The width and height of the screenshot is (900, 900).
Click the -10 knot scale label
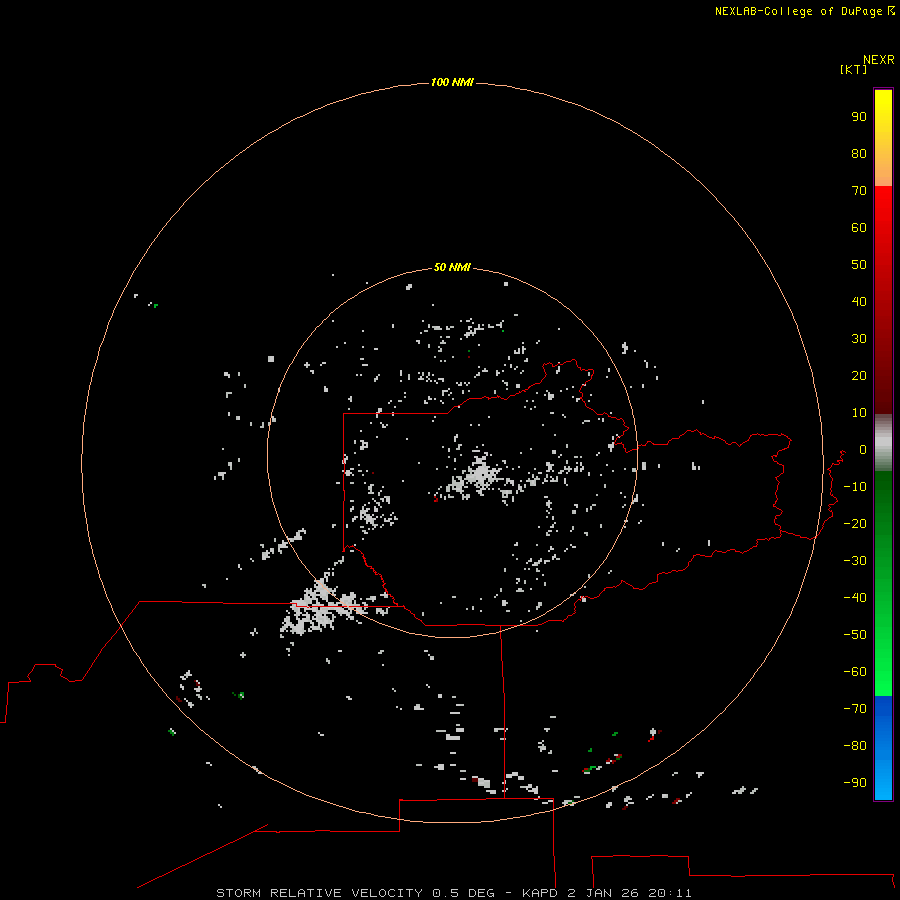point(855,487)
